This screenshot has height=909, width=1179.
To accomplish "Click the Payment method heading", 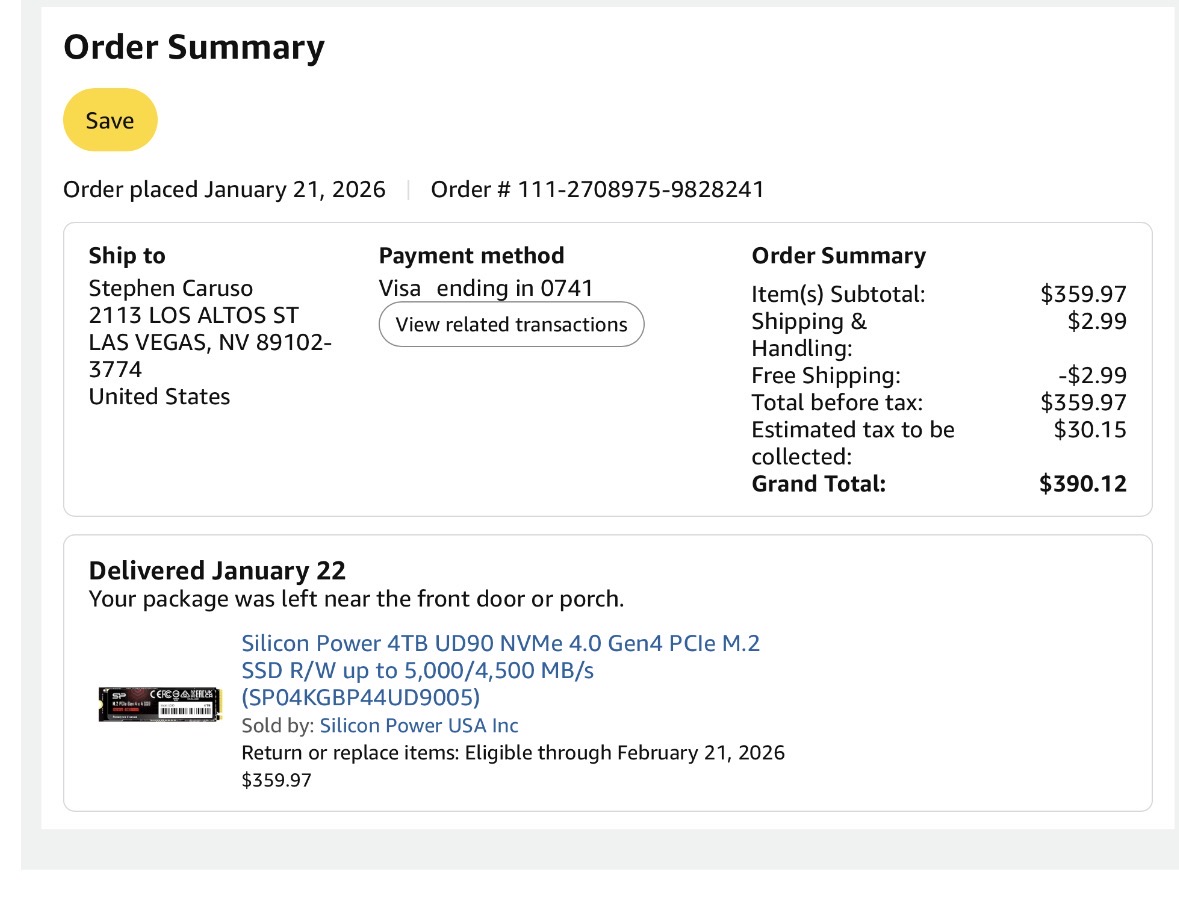I will (x=472, y=256).
